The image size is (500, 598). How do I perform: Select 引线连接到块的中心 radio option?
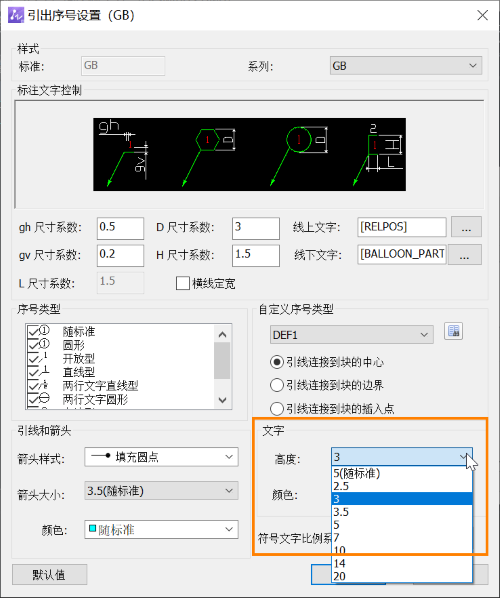277,362
